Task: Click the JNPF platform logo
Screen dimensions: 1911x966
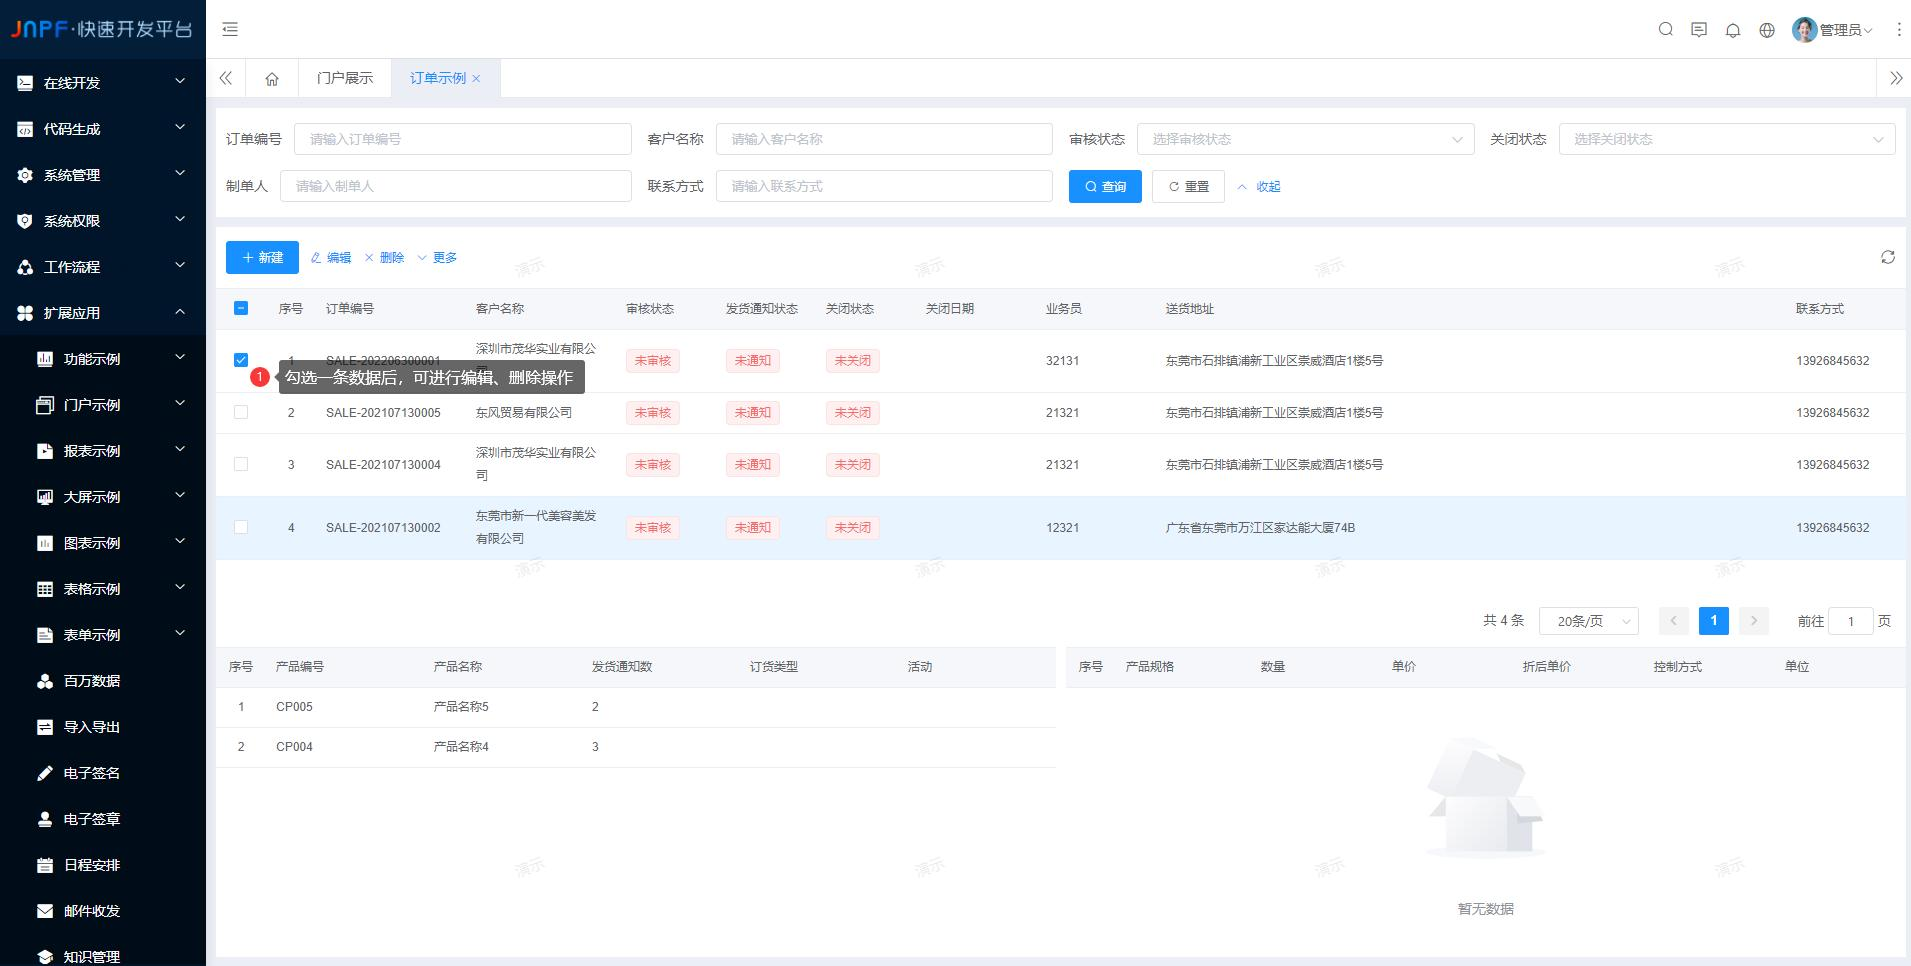Action: [102, 29]
